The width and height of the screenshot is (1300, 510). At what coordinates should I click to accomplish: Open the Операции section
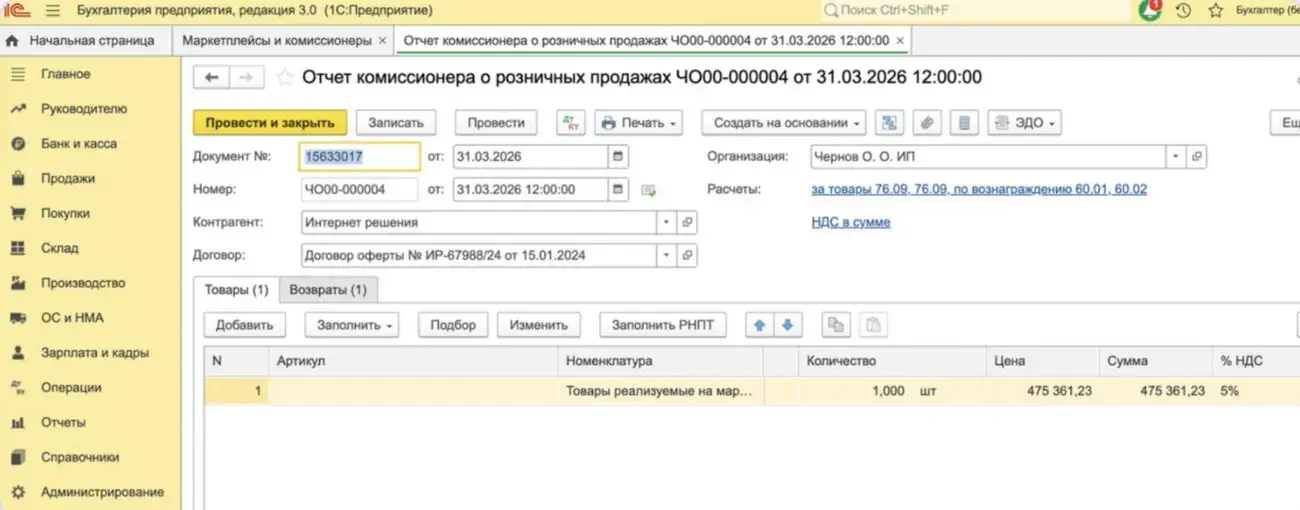[x=70, y=388]
